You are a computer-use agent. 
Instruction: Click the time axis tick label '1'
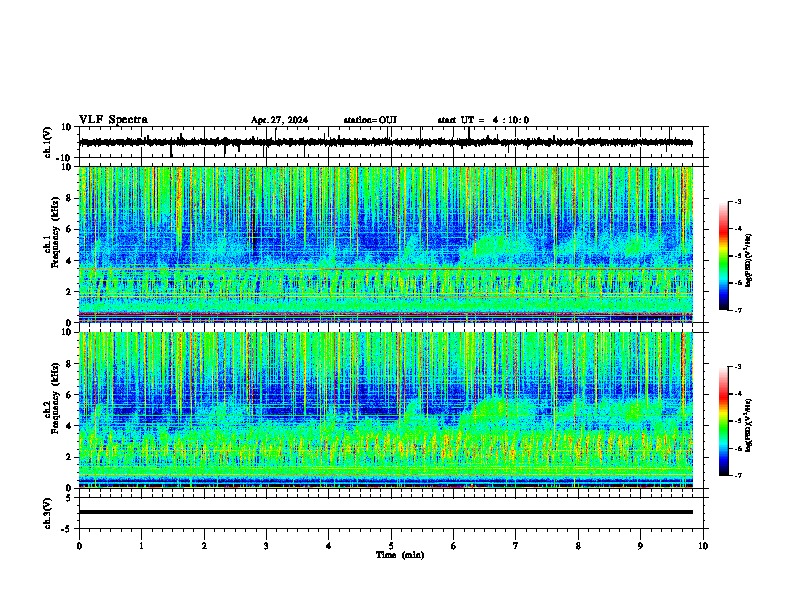point(141,546)
